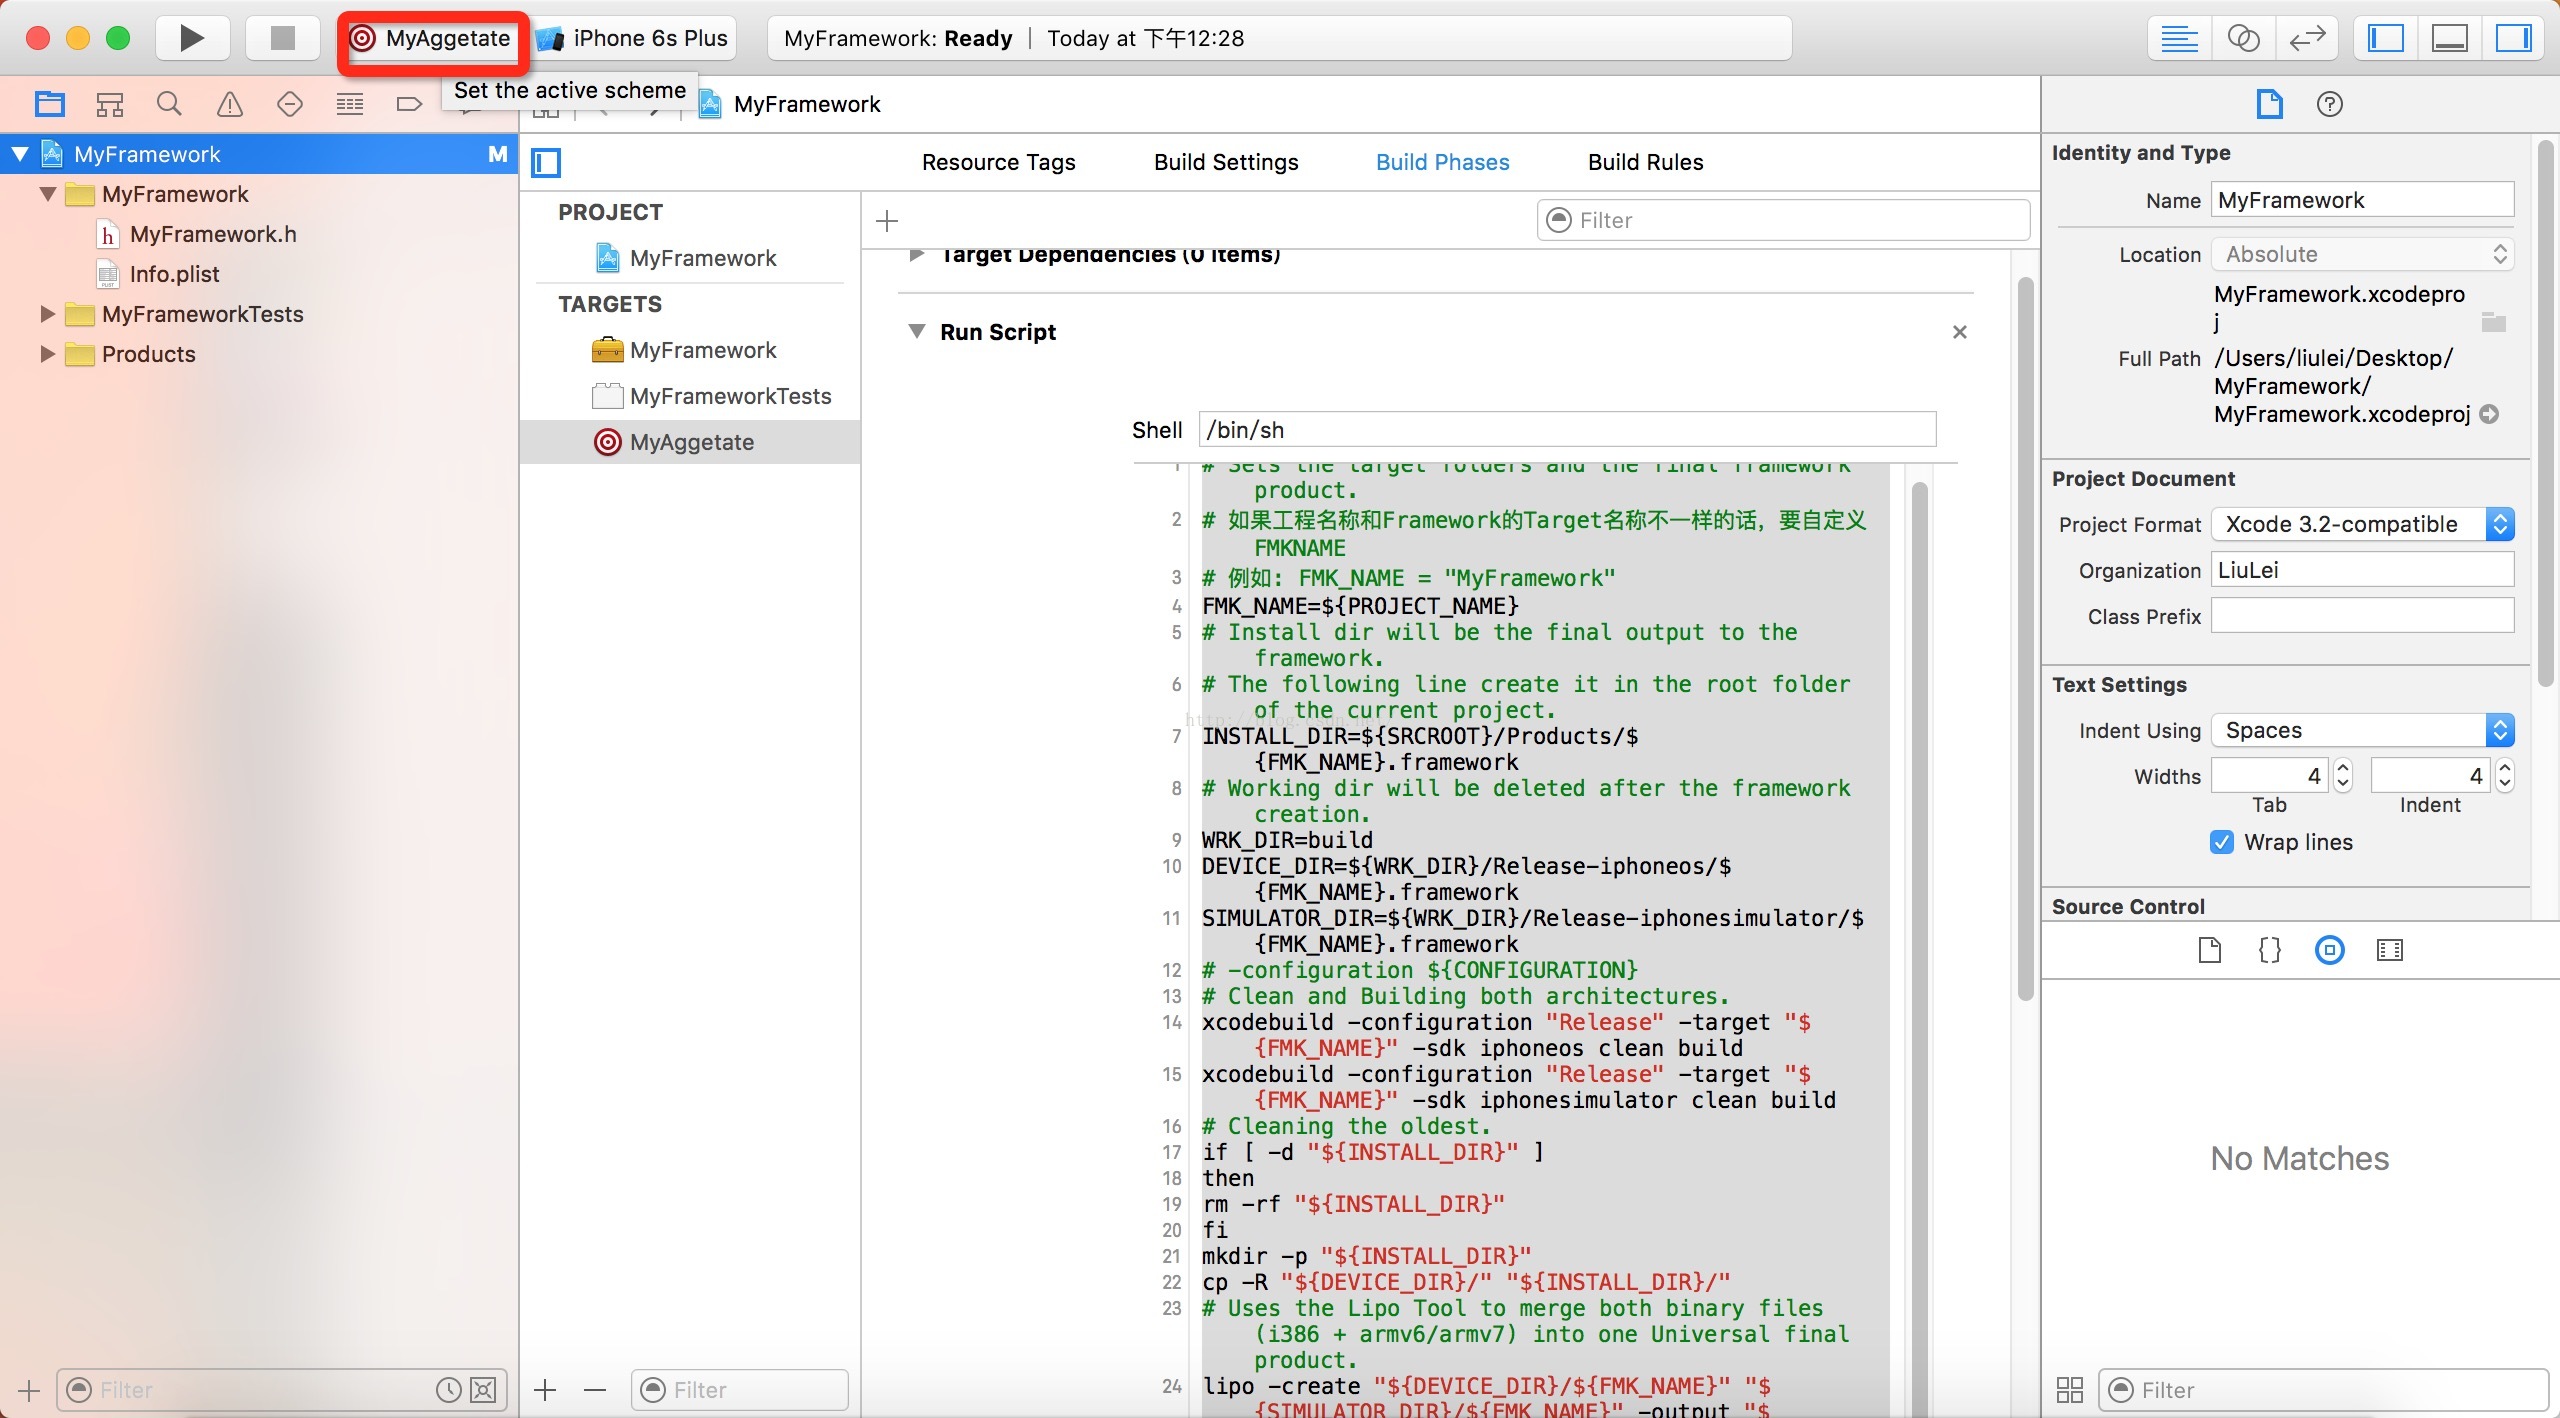
Task: Switch to Resource Tags tab
Action: (998, 162)
